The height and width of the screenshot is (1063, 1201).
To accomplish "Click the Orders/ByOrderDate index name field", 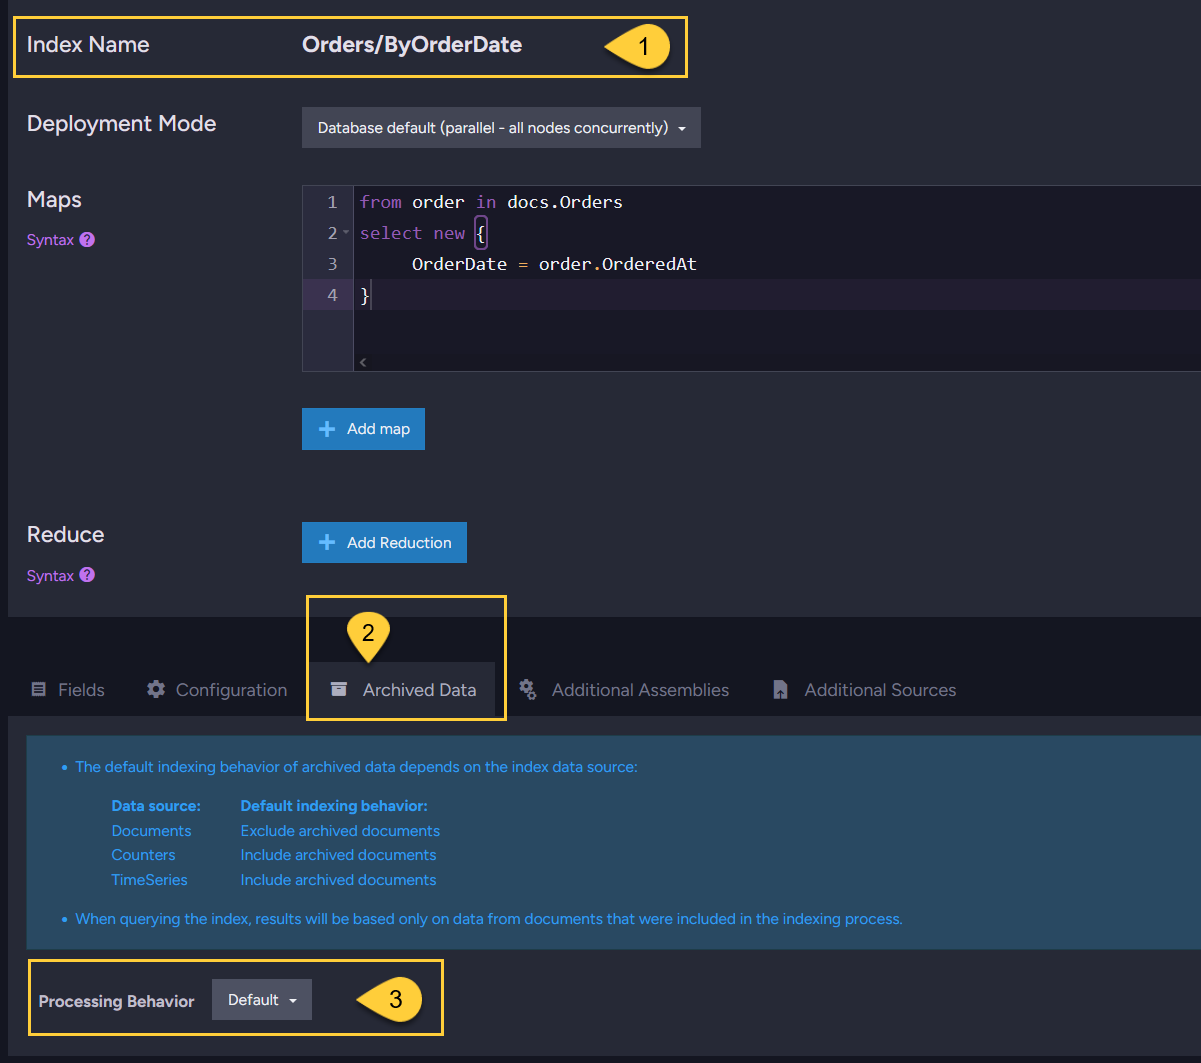I will 412,45.
